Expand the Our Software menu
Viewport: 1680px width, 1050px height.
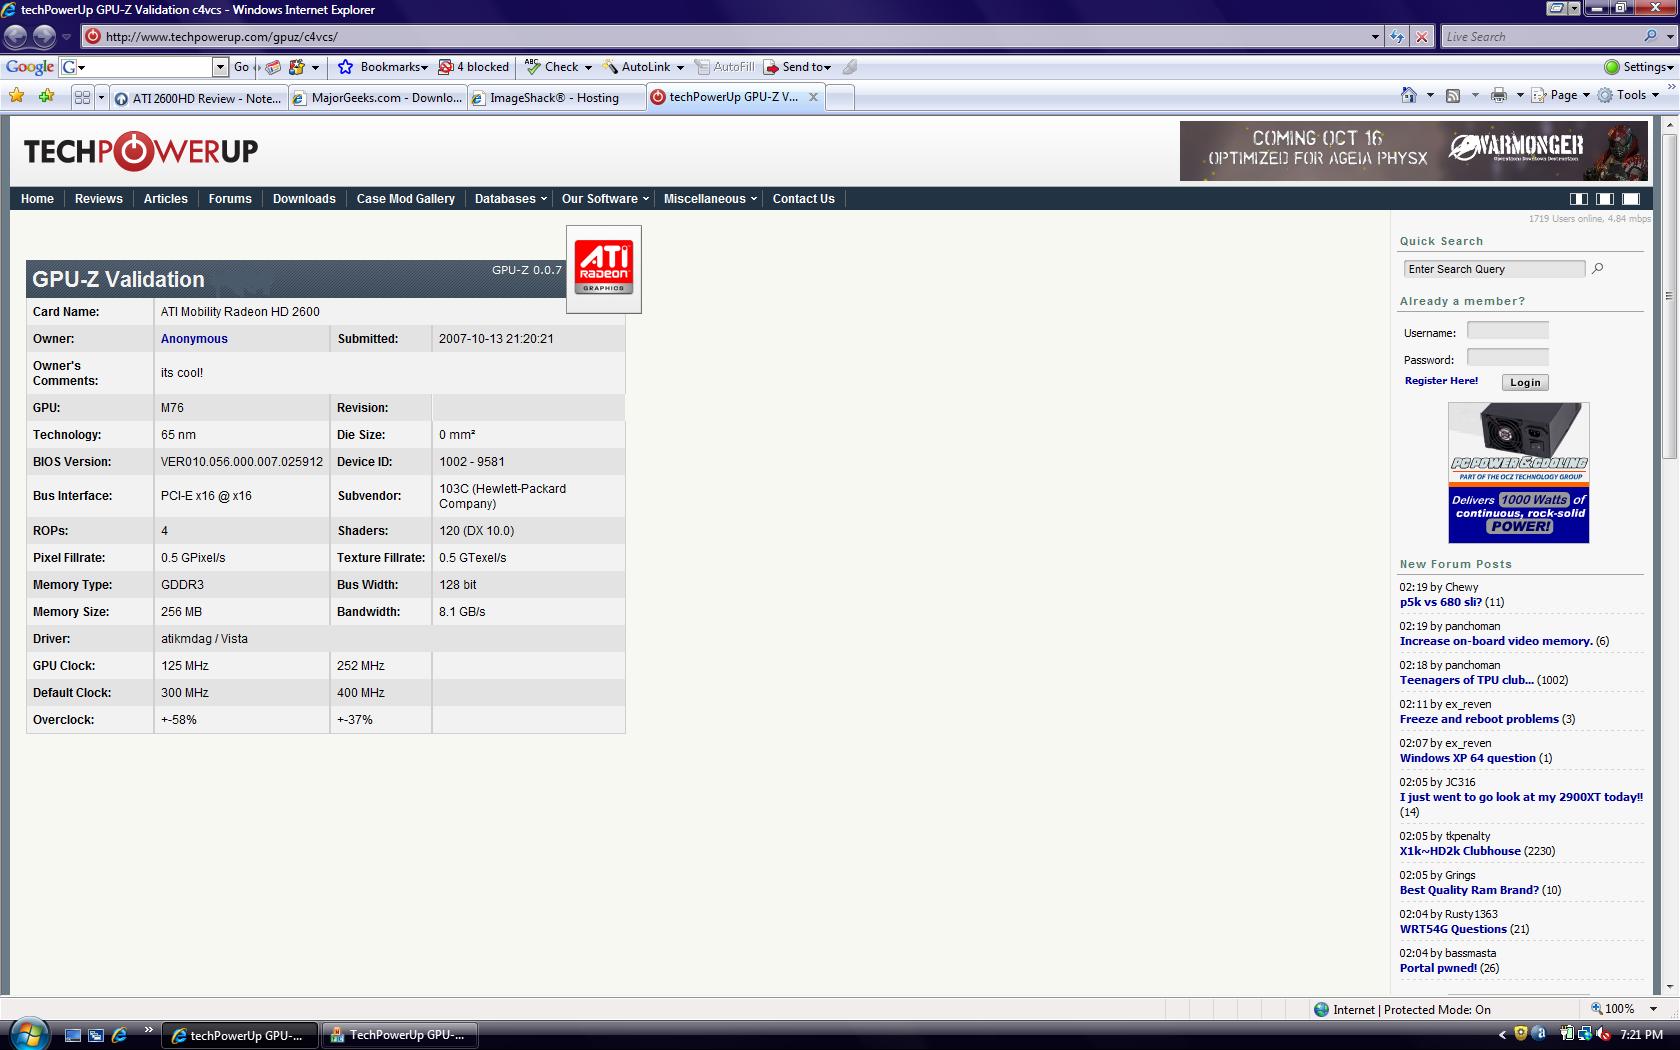pyautogui.click(x=605, y=199)
